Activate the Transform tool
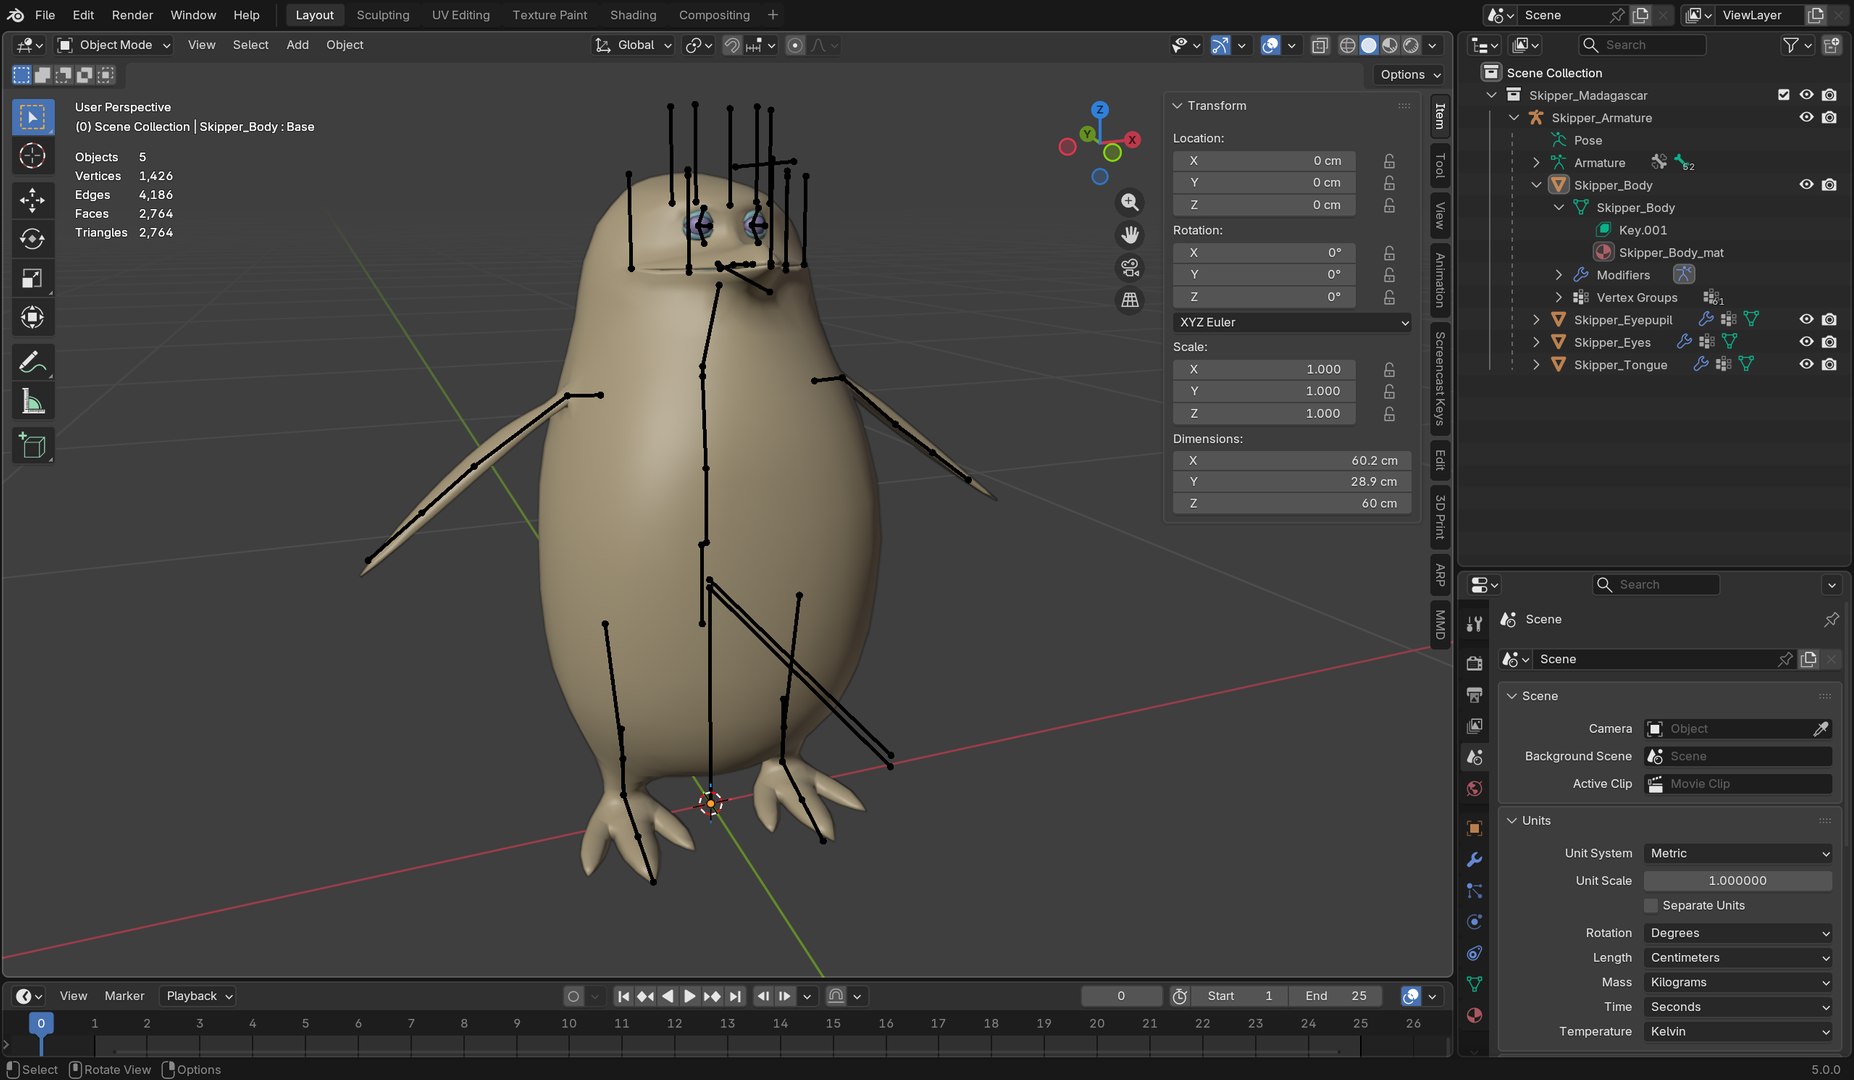The image size is (1854, 1080). [x=32, y=318]
